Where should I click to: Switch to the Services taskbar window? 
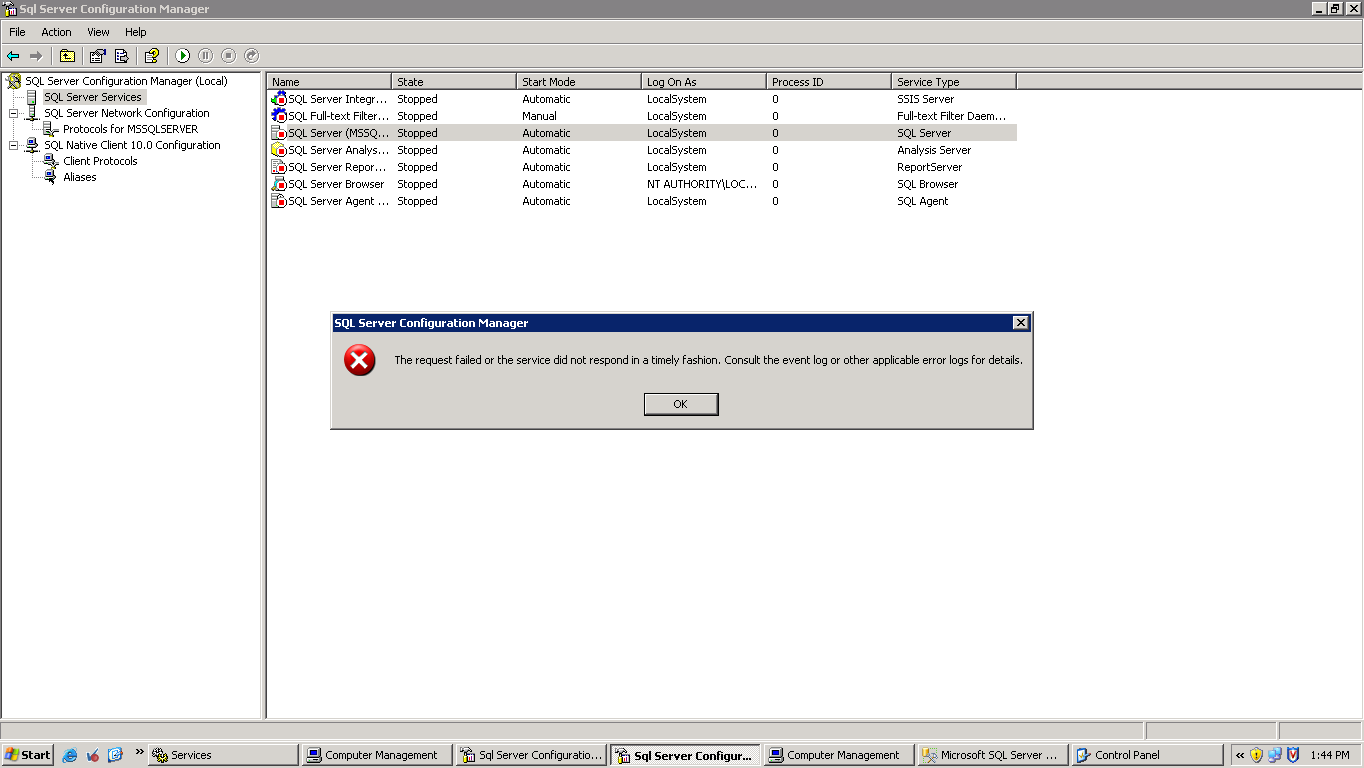coord(223,755)
